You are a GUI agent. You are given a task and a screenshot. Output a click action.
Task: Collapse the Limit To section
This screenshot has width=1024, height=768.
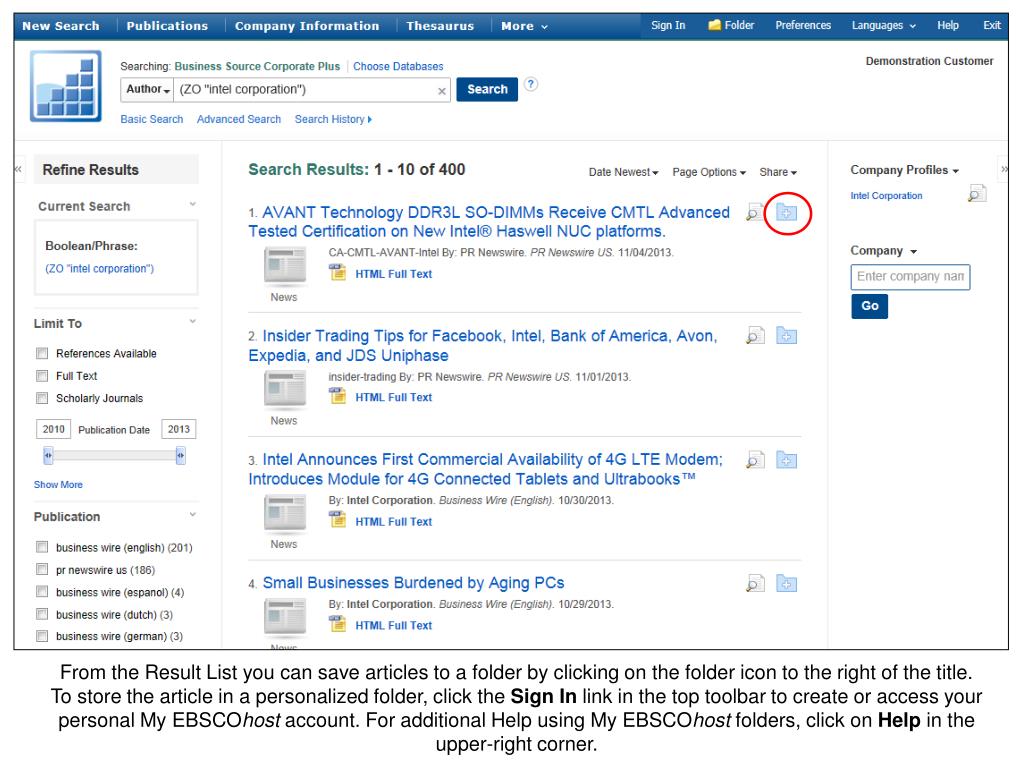(193, 321)
